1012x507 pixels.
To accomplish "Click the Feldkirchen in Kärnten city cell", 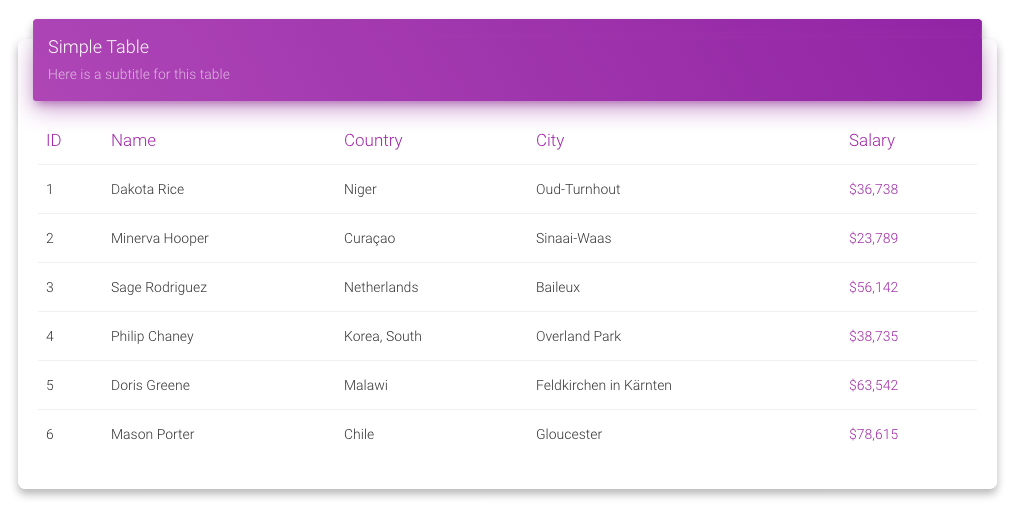I will (603, 385).
